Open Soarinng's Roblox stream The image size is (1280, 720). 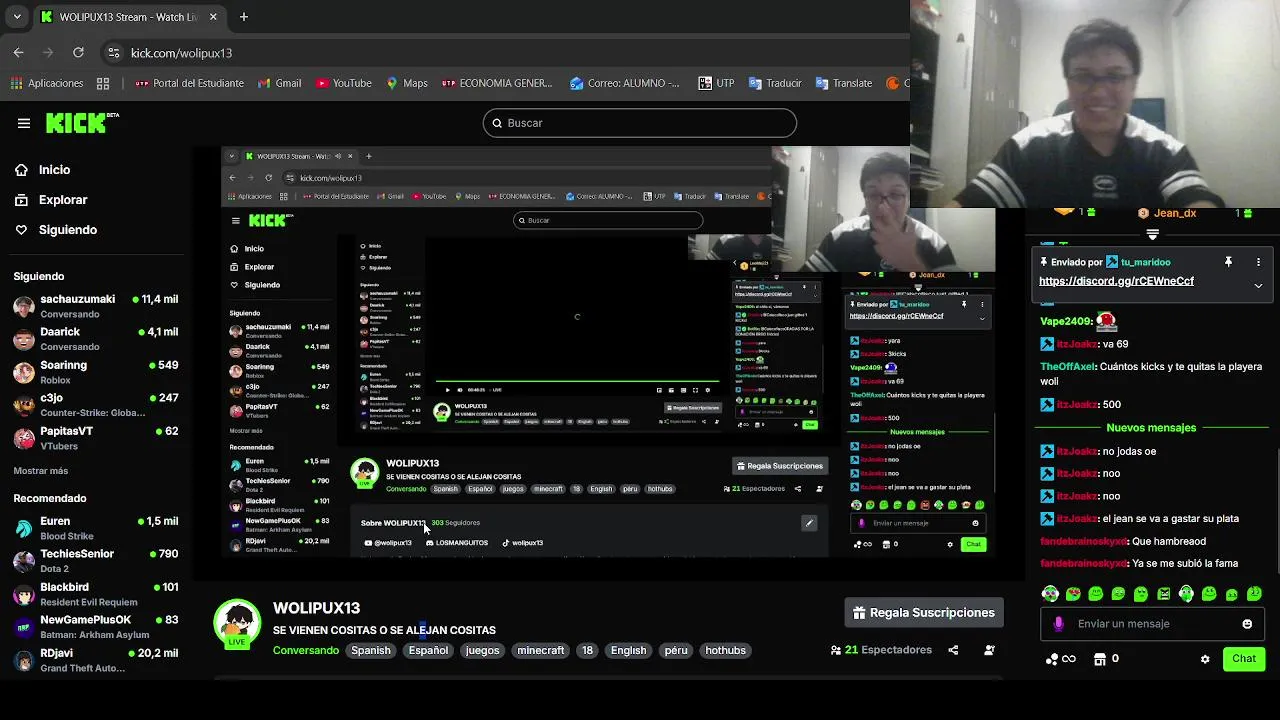[95, 372]
